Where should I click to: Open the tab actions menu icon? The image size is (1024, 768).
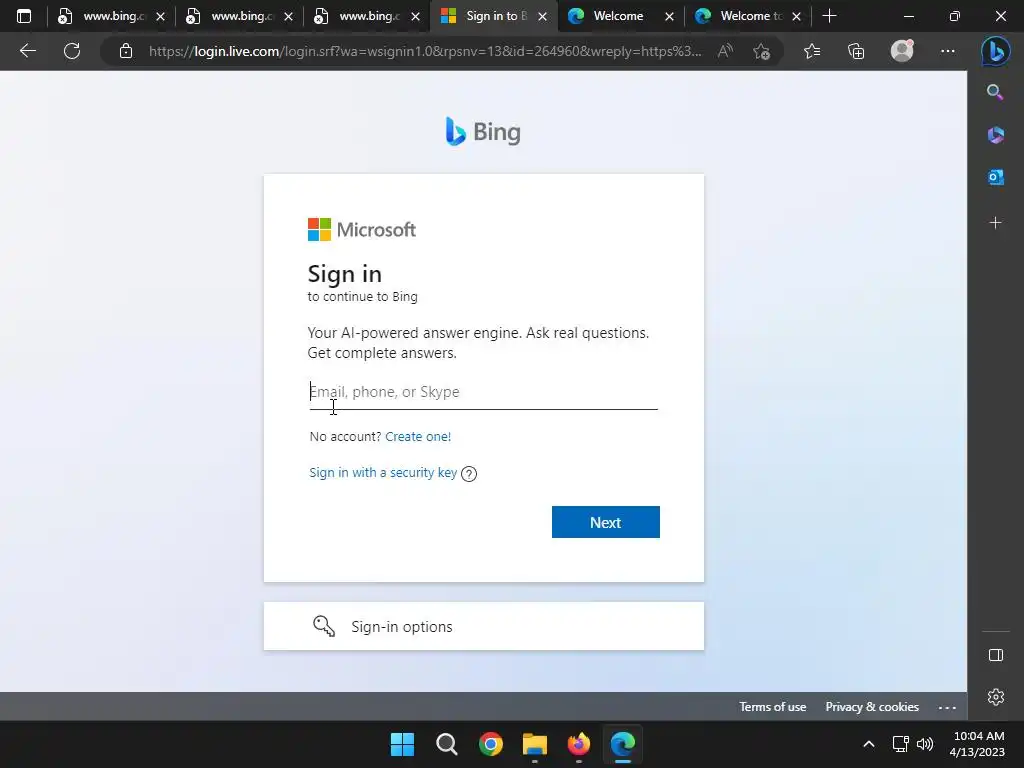(24, 16)
